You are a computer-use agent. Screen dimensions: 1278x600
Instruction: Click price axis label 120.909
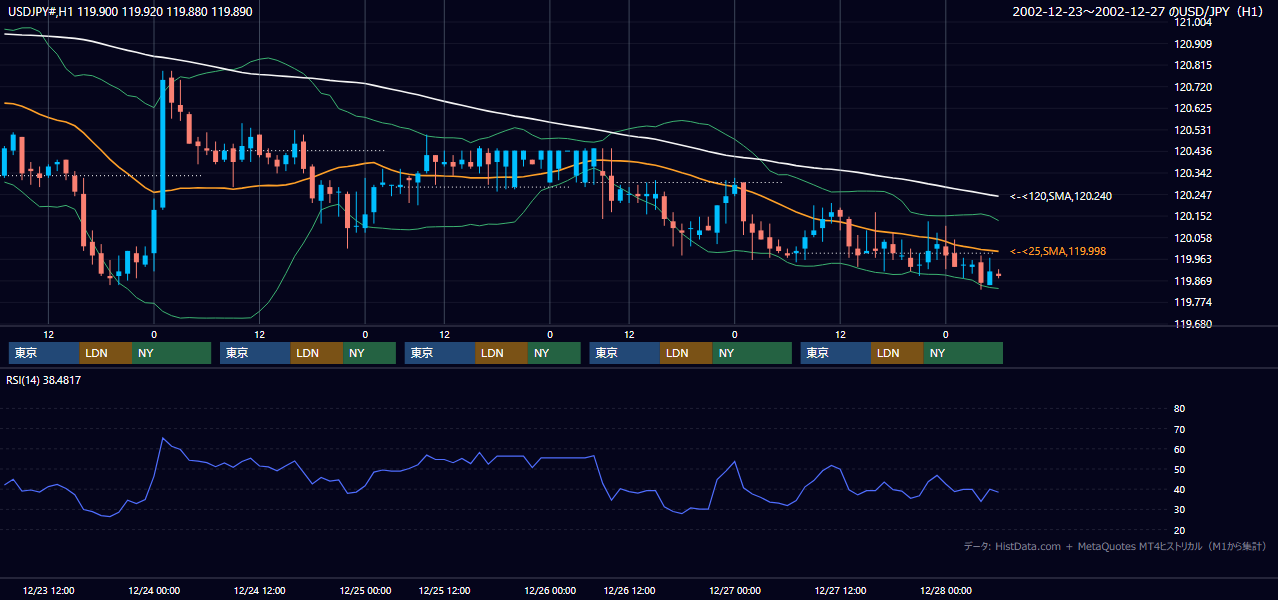1192,44
